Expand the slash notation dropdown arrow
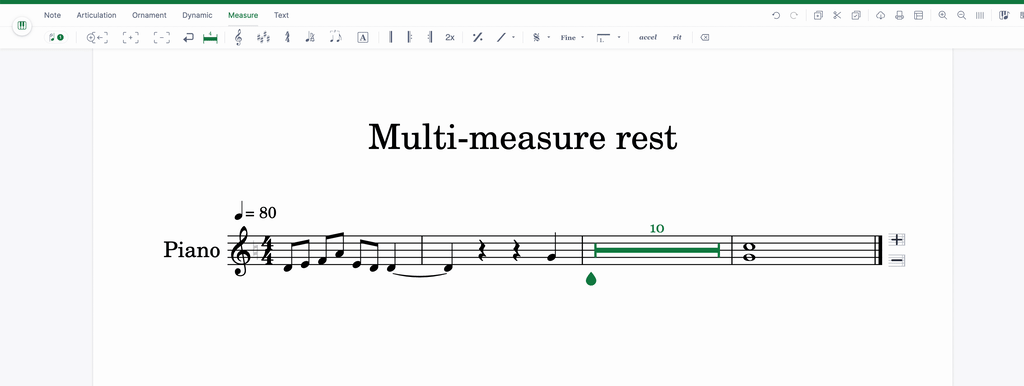Image resolution: width=1024 pixels, height=386 pixels. 513,38
